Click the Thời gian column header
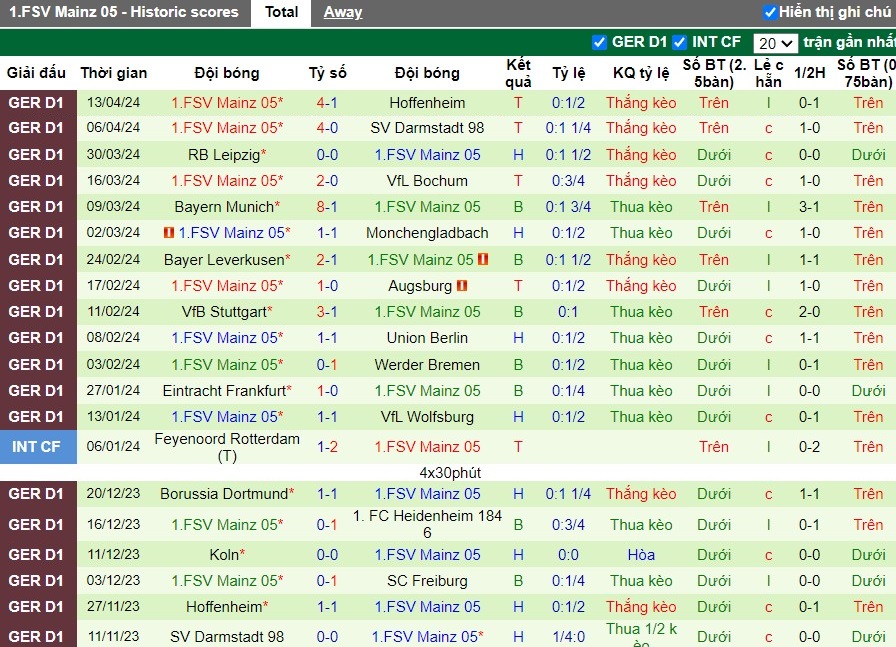The image size is (896, 647). pyautogui.click(x=113, y=73)
